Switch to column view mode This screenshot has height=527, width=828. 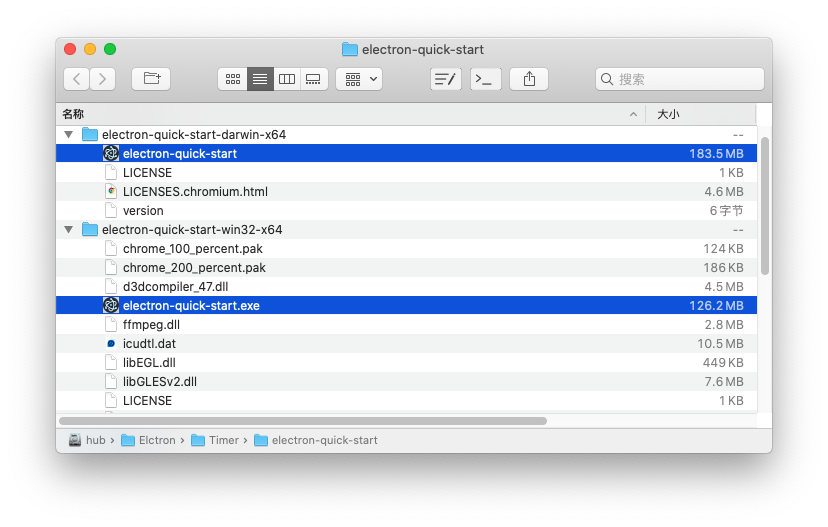287,79
